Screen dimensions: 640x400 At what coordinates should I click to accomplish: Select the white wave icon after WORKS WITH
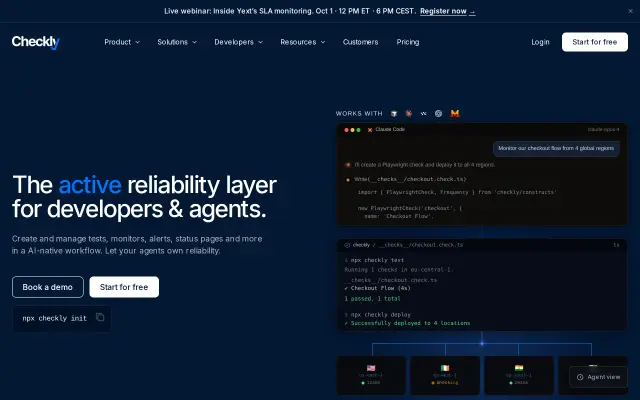tap(424, 113)
